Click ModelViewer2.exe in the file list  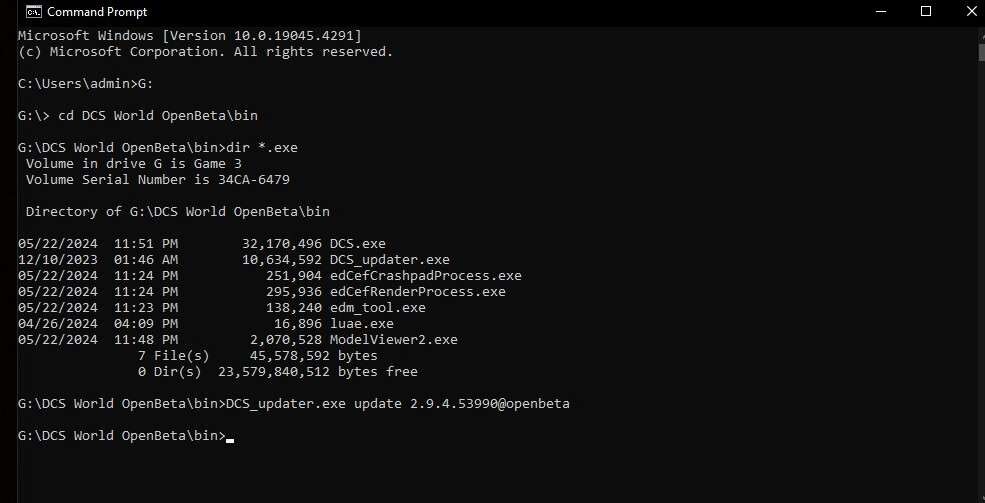pos(394,340)
